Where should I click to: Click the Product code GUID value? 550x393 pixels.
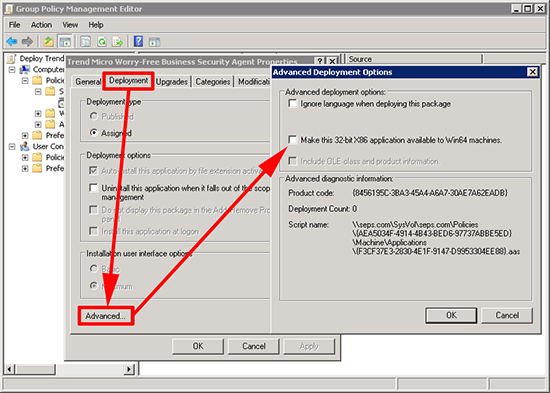430,193
